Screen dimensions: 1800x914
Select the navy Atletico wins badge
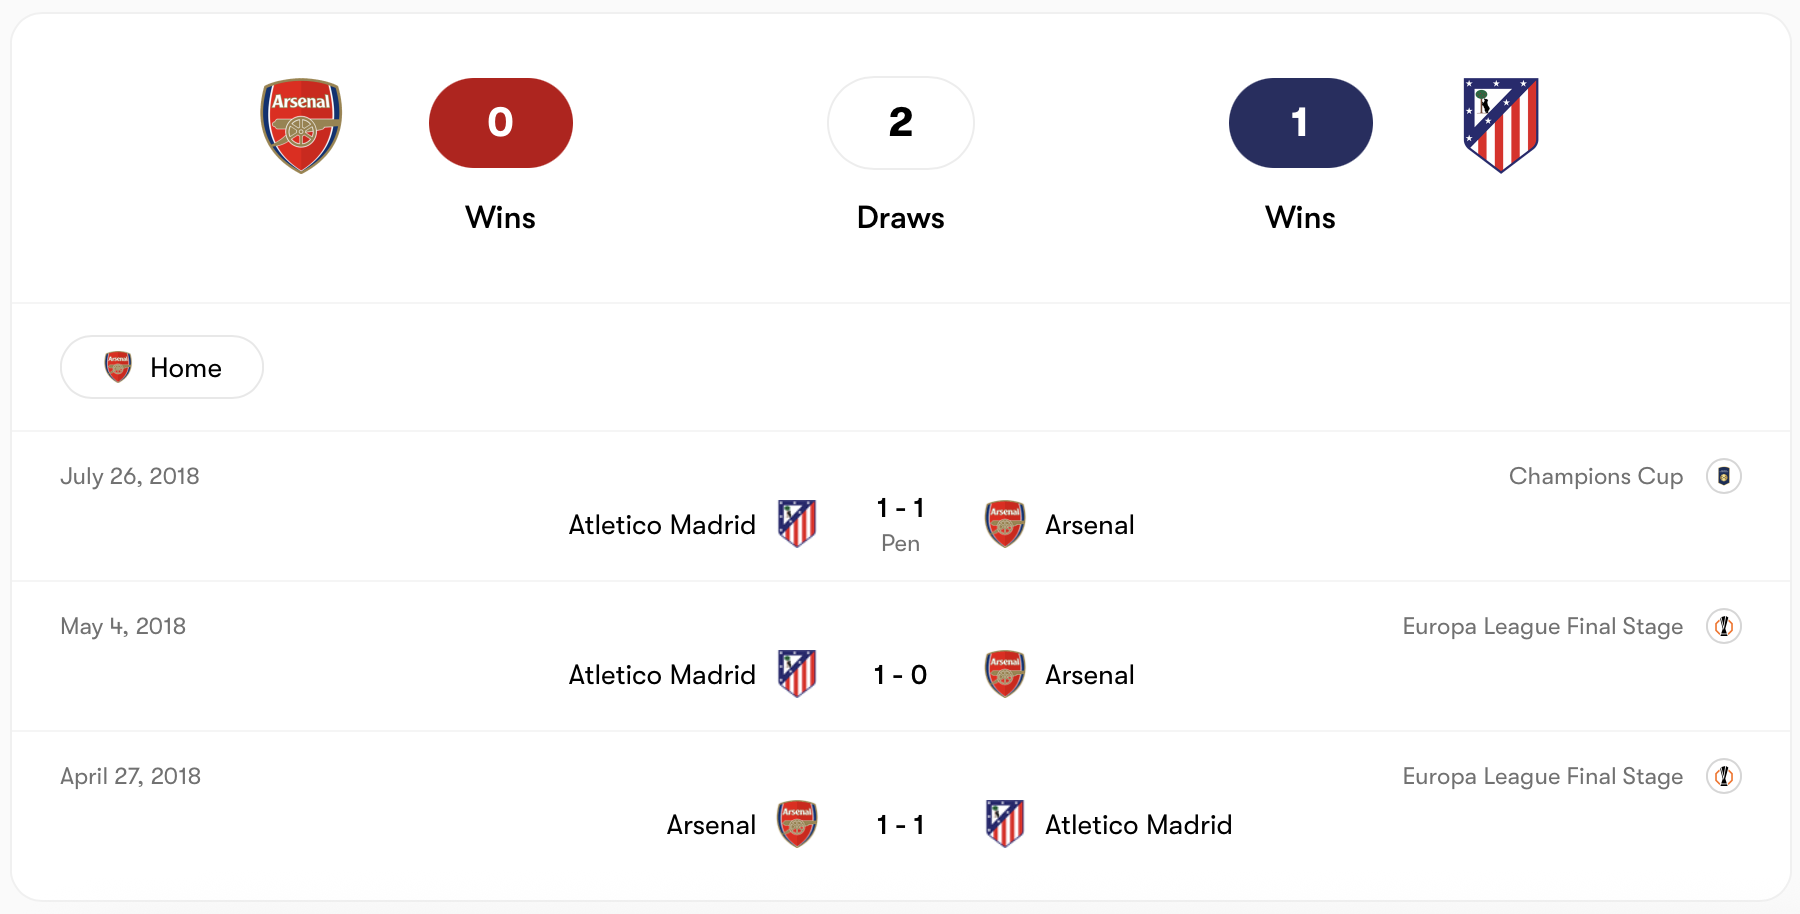coord(1300,123)
